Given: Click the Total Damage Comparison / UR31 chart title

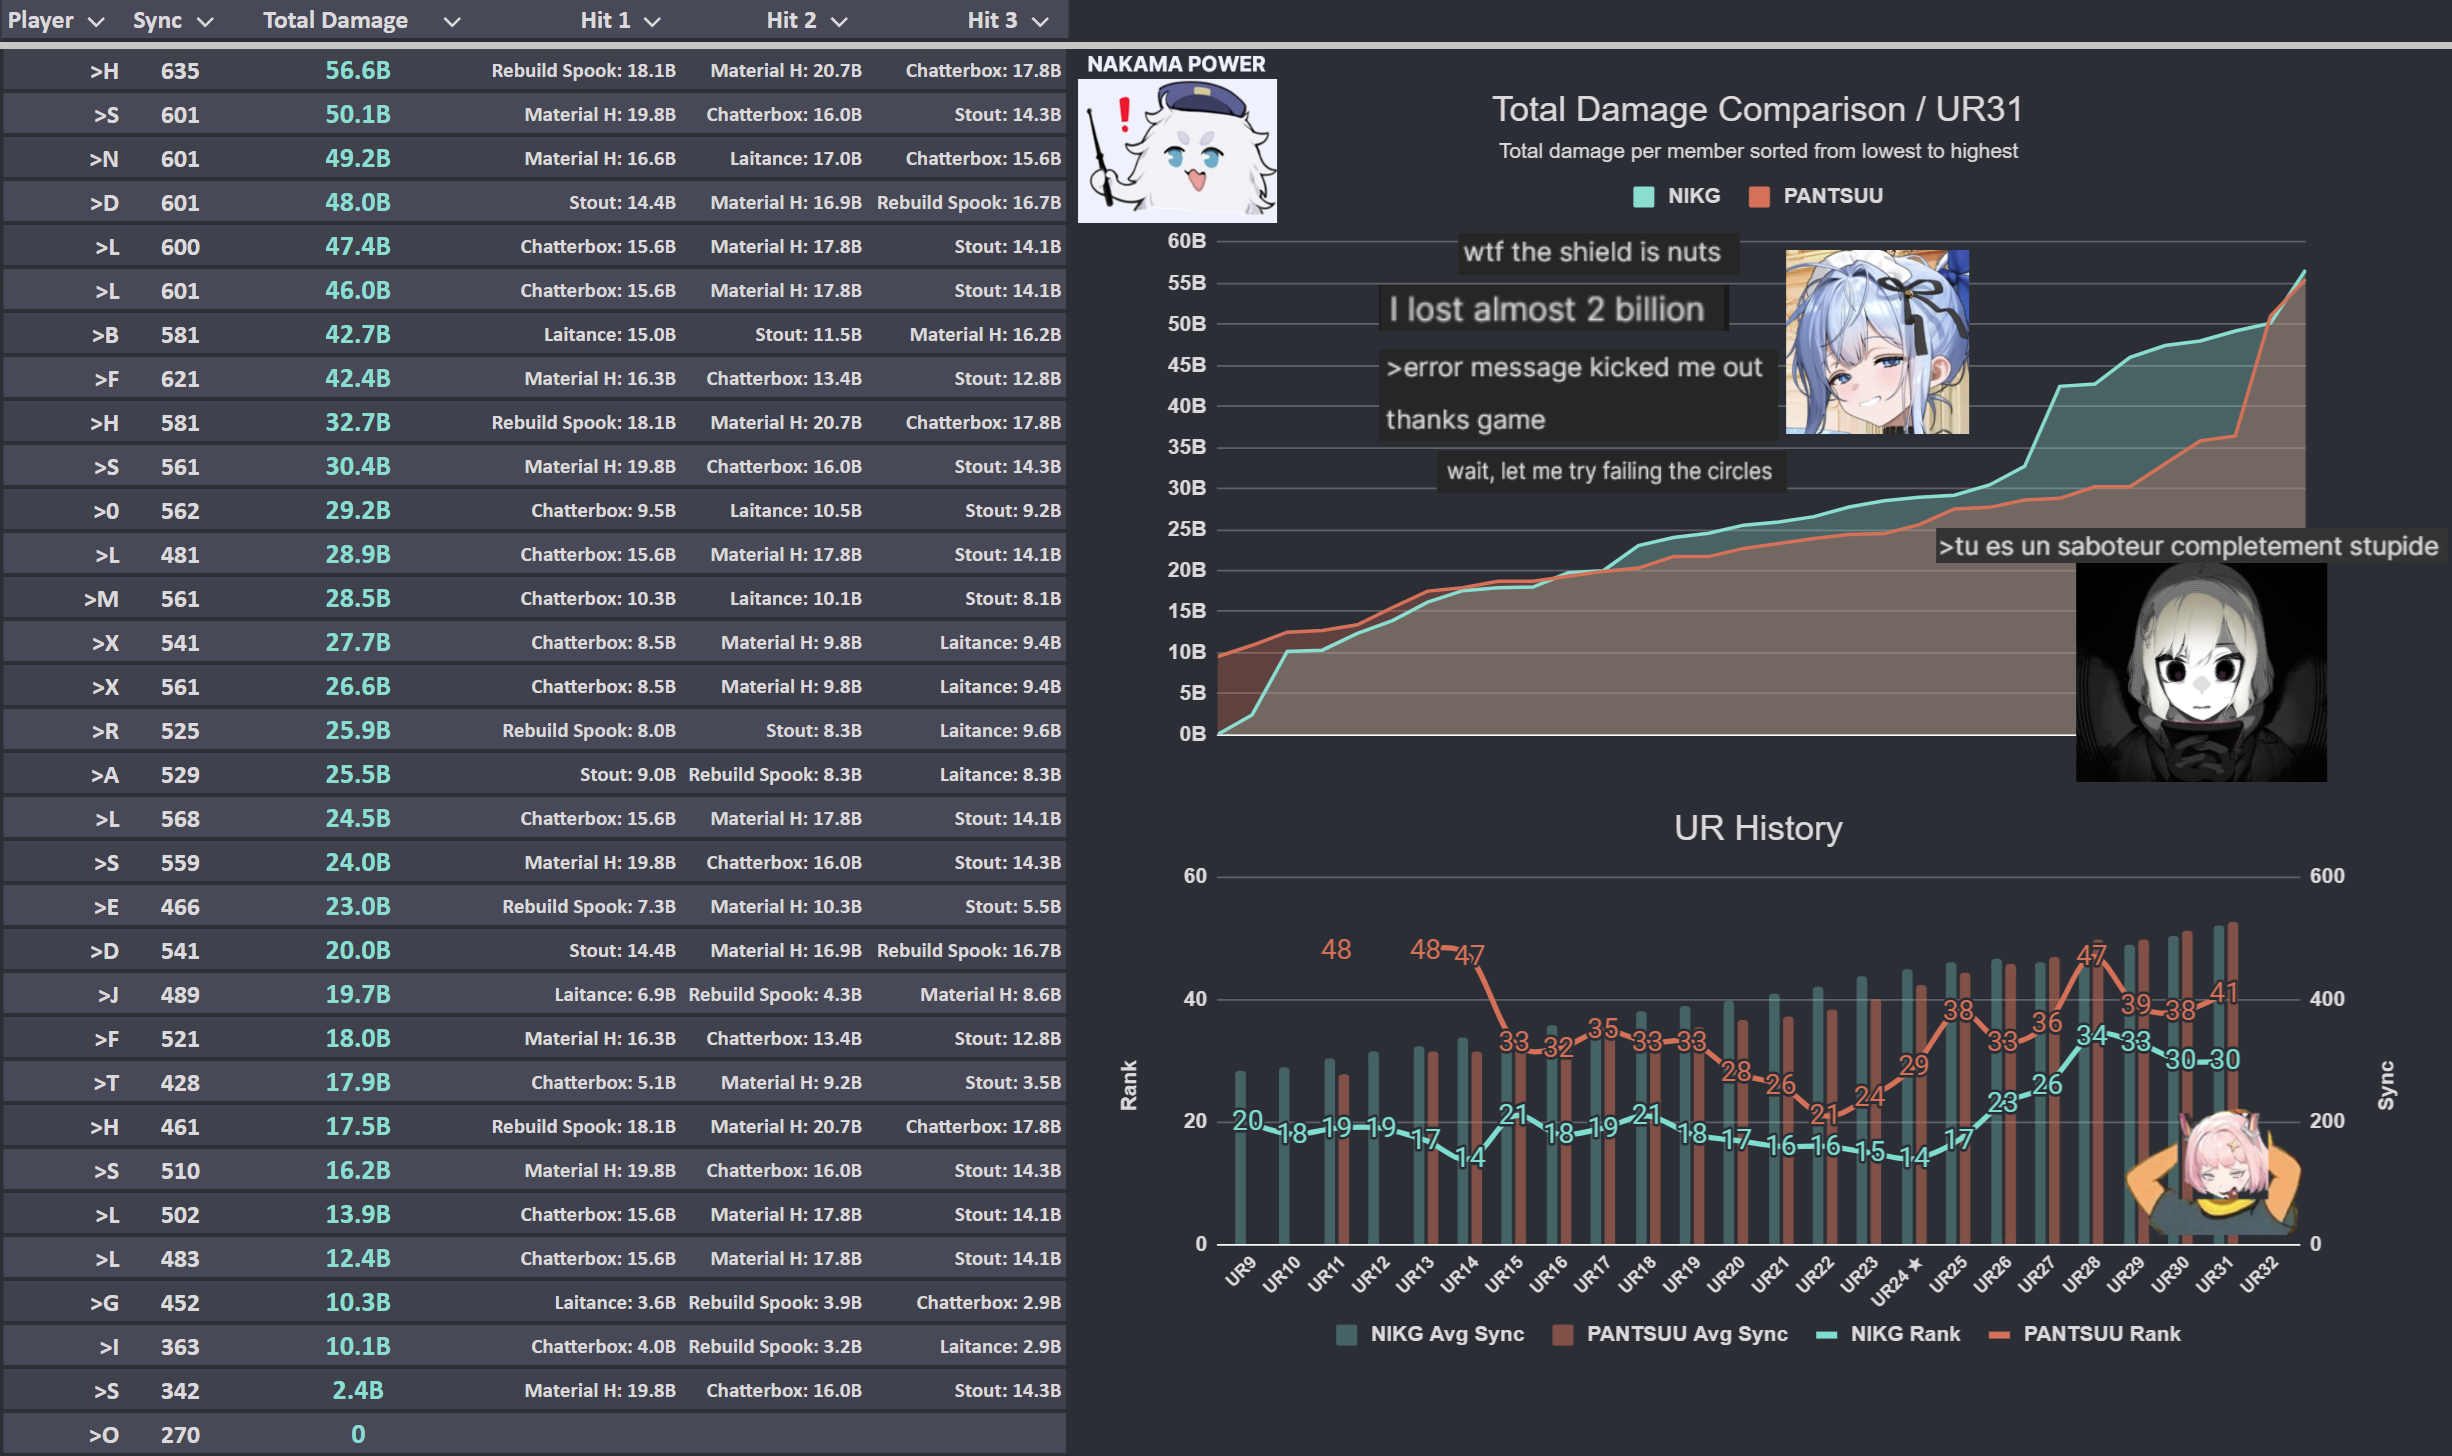Looking at the screenshot, I should click(x=1757, y=109).
